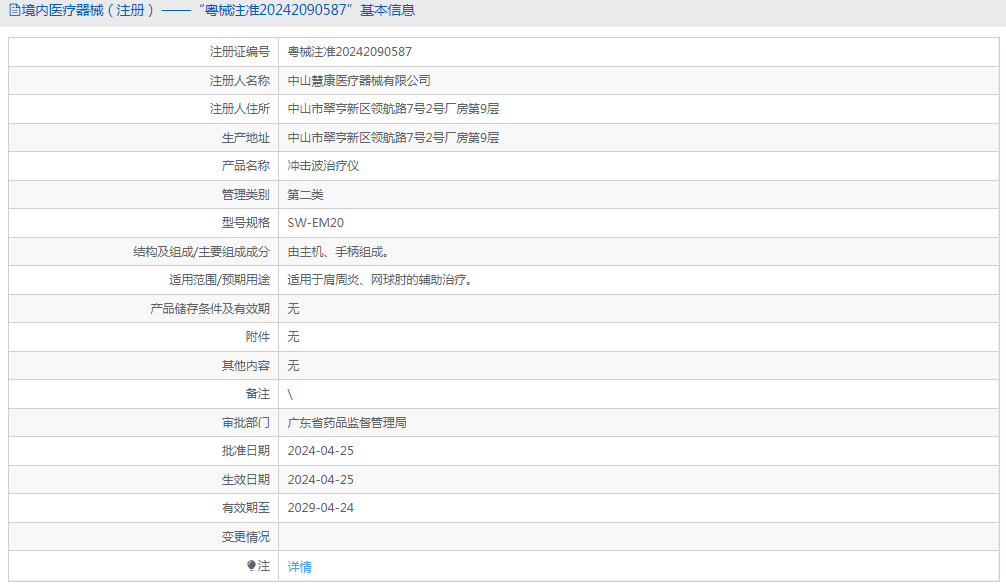Click the 适用范围/预期用途 description text
The height and width of the screenshot is (586, 1006).
pyautogui.click(x=382, y=280)
